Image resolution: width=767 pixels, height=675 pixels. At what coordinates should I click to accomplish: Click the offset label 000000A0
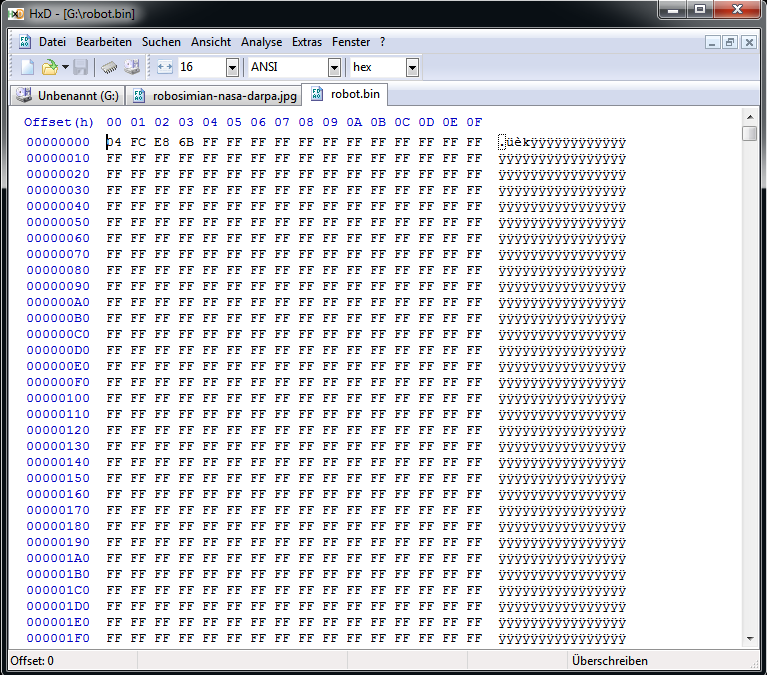click(x=58, y=302)
